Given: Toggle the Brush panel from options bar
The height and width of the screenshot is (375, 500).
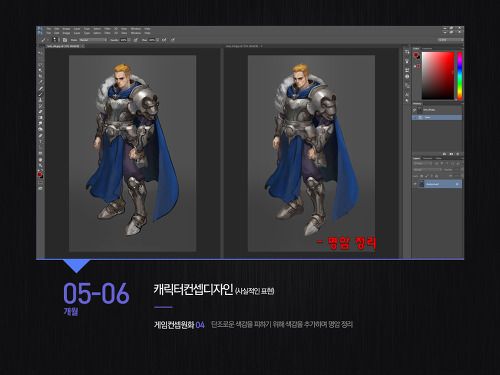Looking at the screenshot, I should (x=65, y=40).
